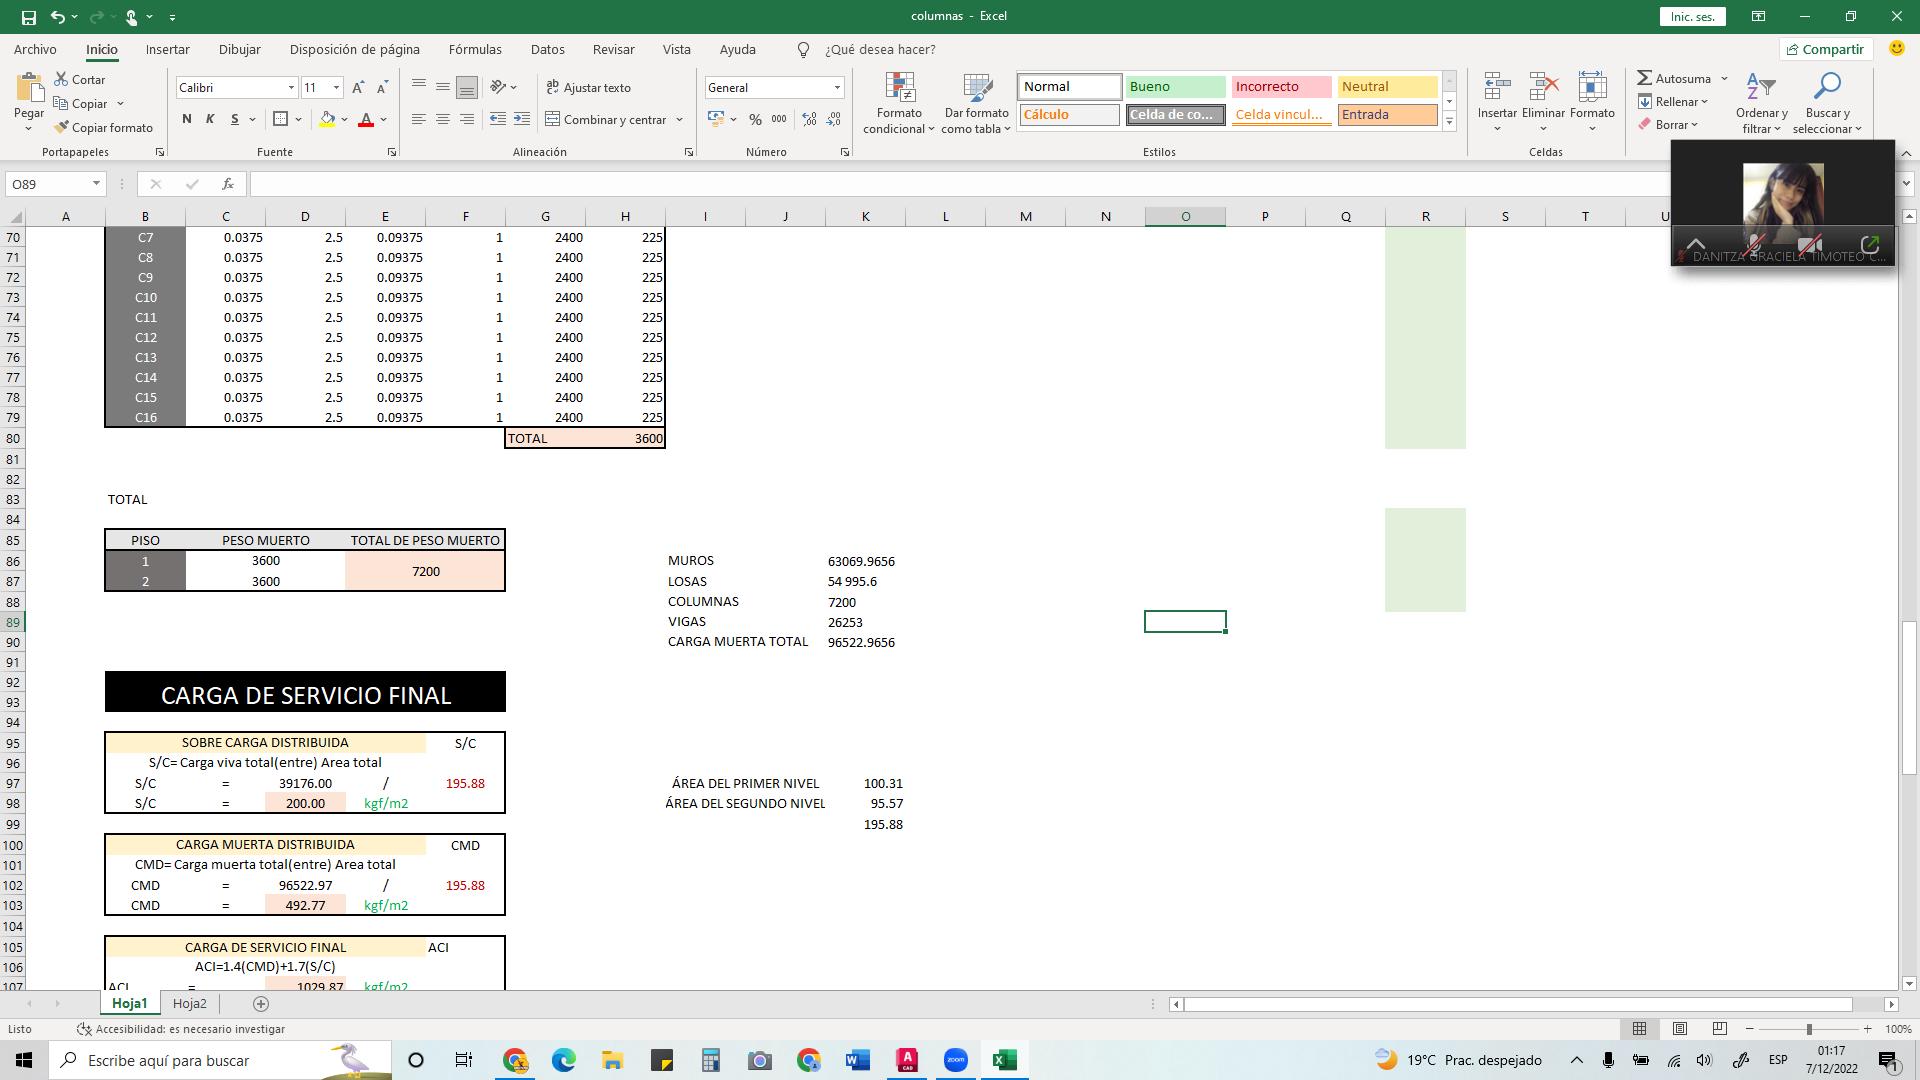Screen dimensions: 1920x1080
Task: Click the zoom slider handle
Action: [x=1808, y=1029]
